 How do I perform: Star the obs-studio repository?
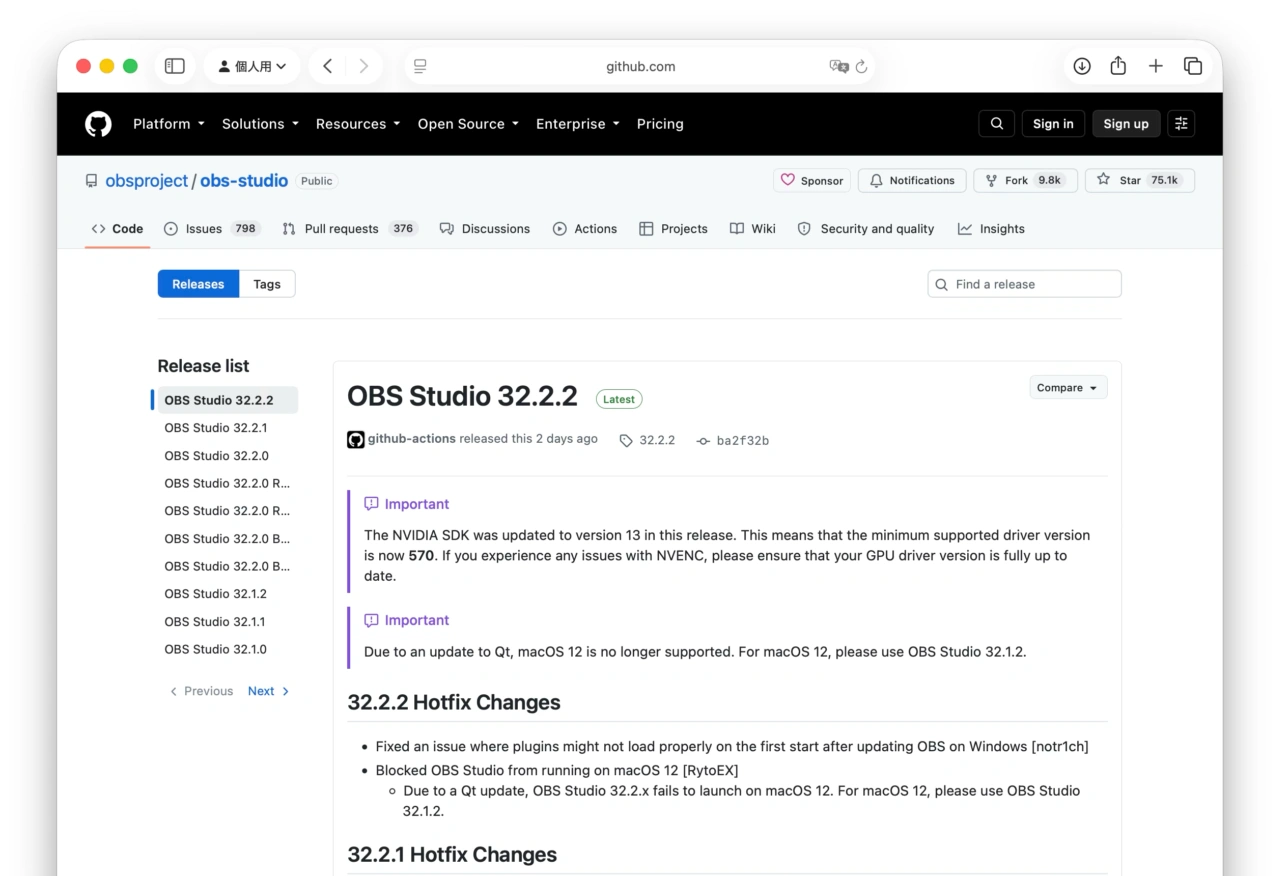pos(1140,181)
